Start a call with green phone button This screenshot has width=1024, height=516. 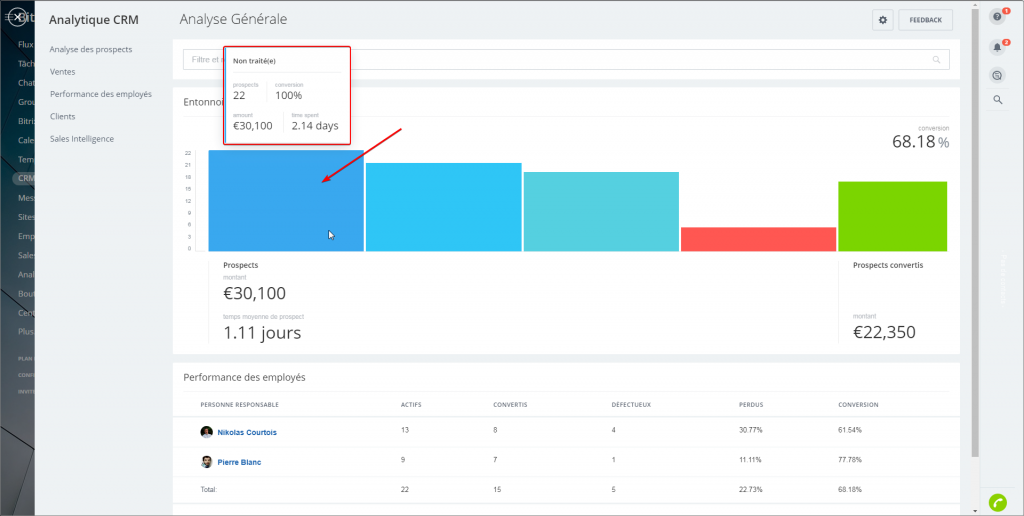(x=997, y=502)
